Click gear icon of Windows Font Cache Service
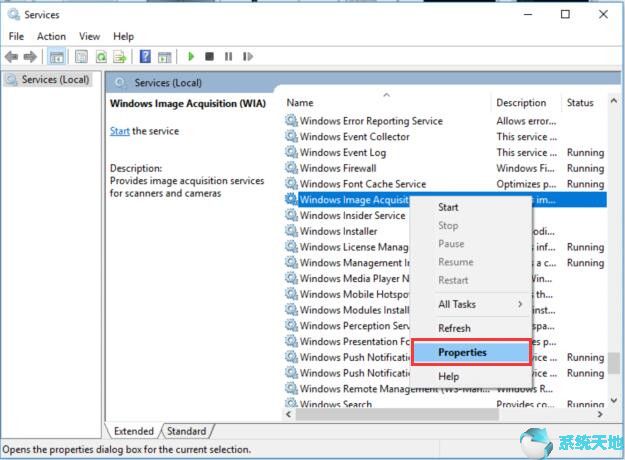 coord(291,183)
